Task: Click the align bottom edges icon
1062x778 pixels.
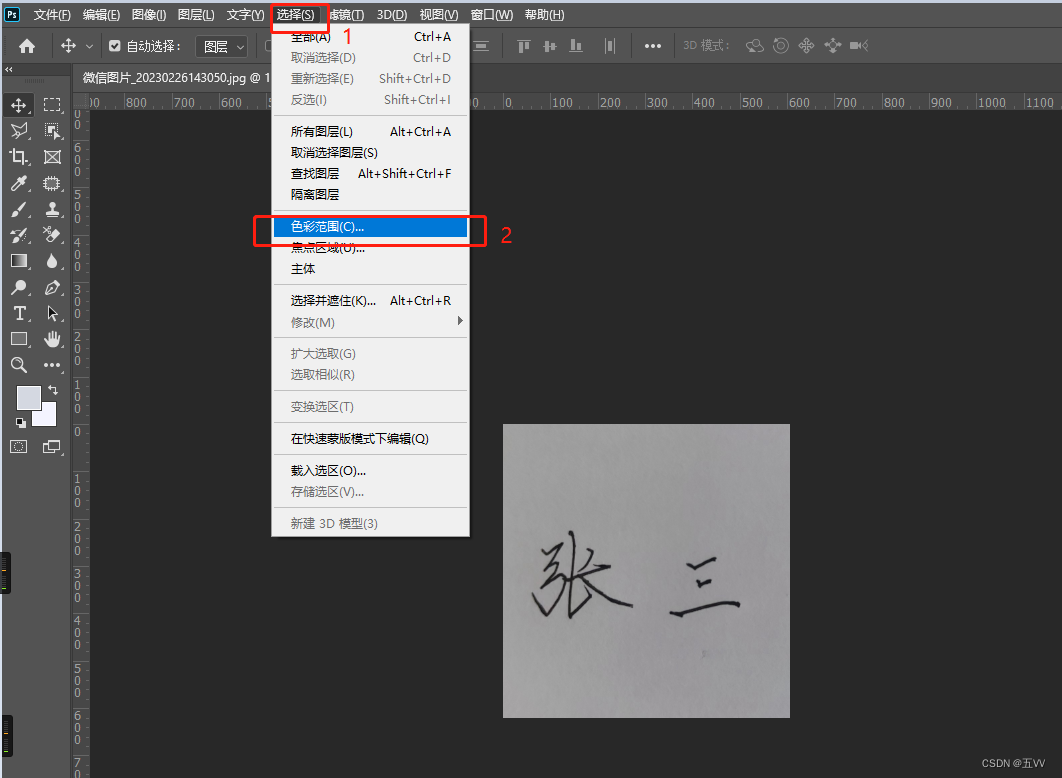Action: pyautogui.click(x=576, y=46)
